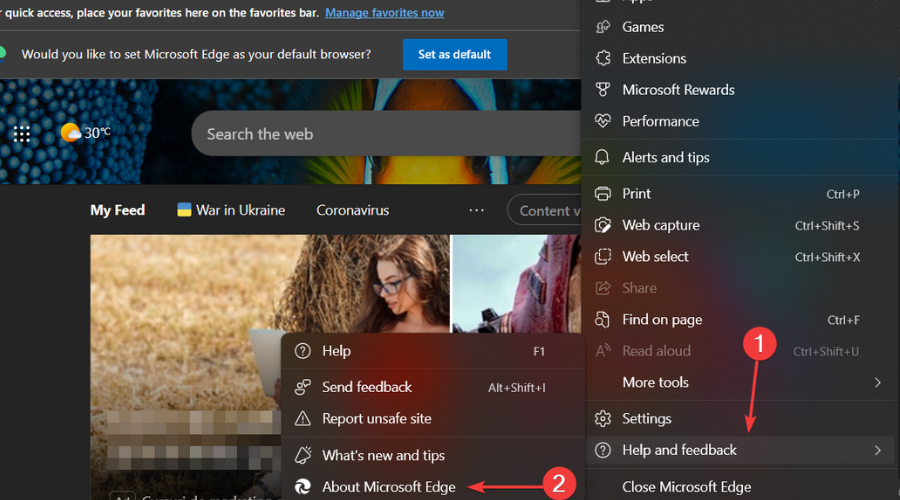The image size is (900, 500).
Task: Click the Alerts and tips bell icon
Action: pos(602,157)
